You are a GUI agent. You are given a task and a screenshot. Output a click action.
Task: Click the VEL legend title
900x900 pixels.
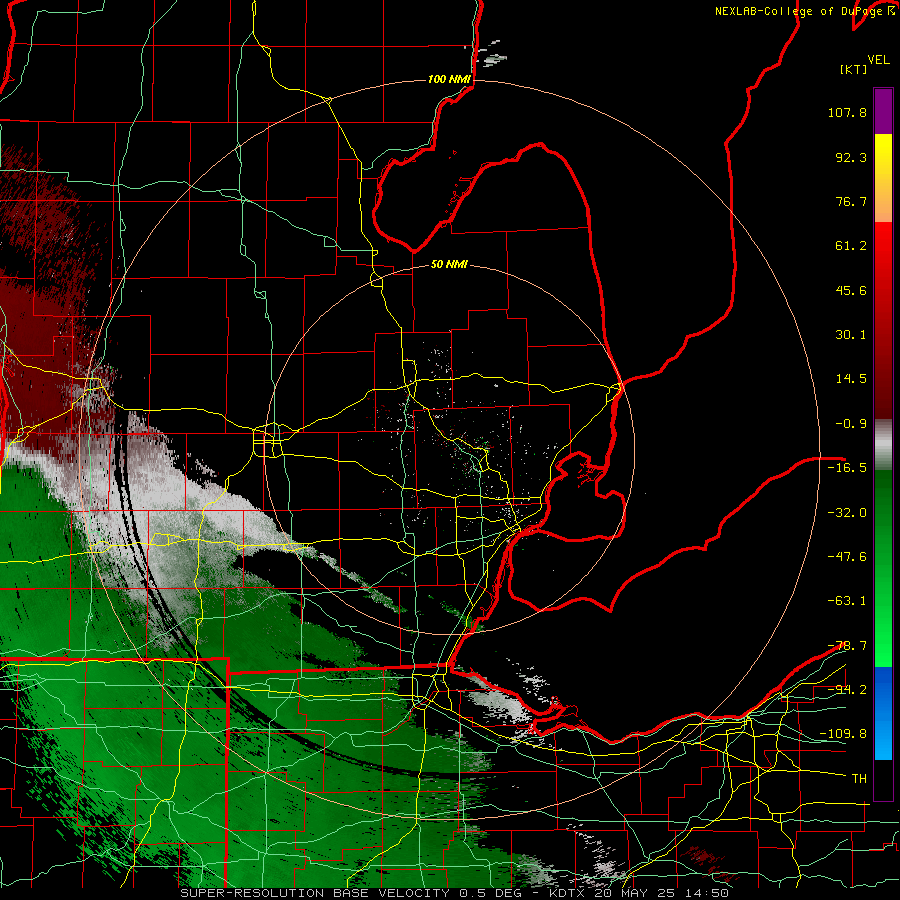coord(879,60)
